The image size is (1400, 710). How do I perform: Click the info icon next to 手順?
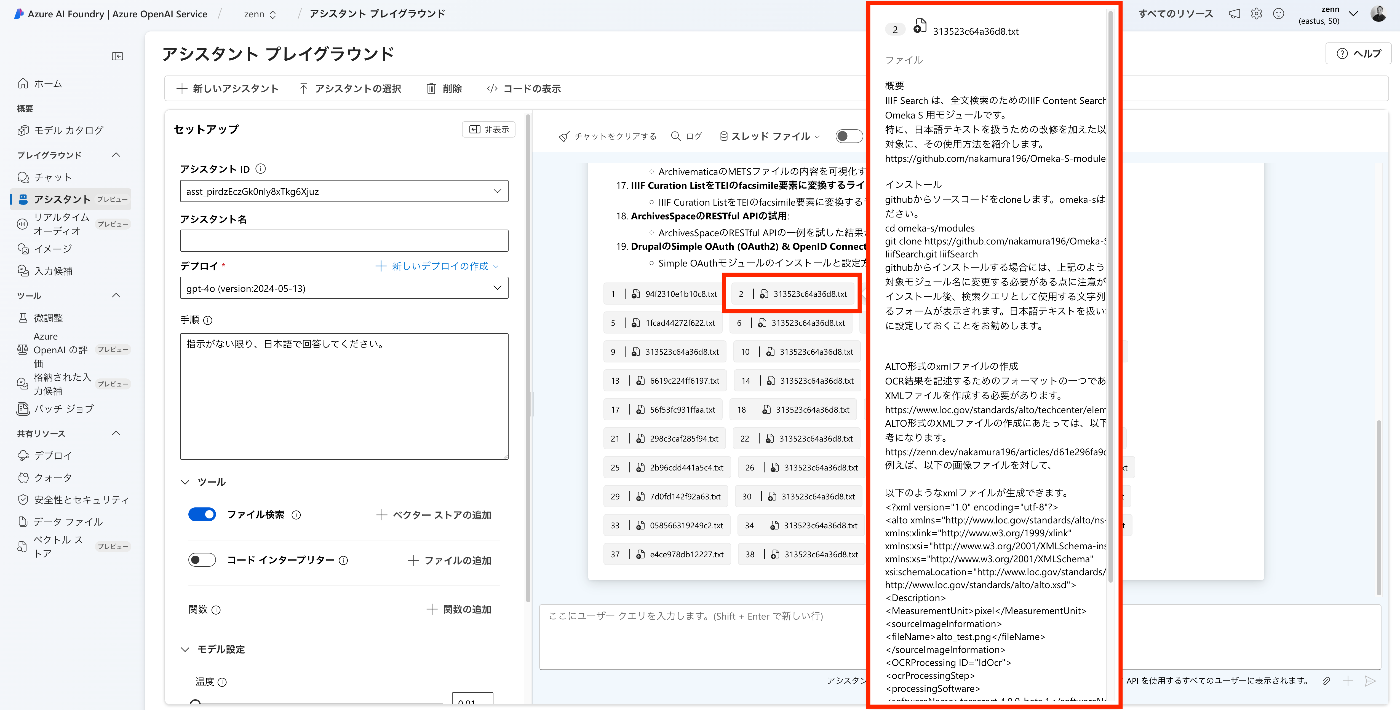(208, 320)
